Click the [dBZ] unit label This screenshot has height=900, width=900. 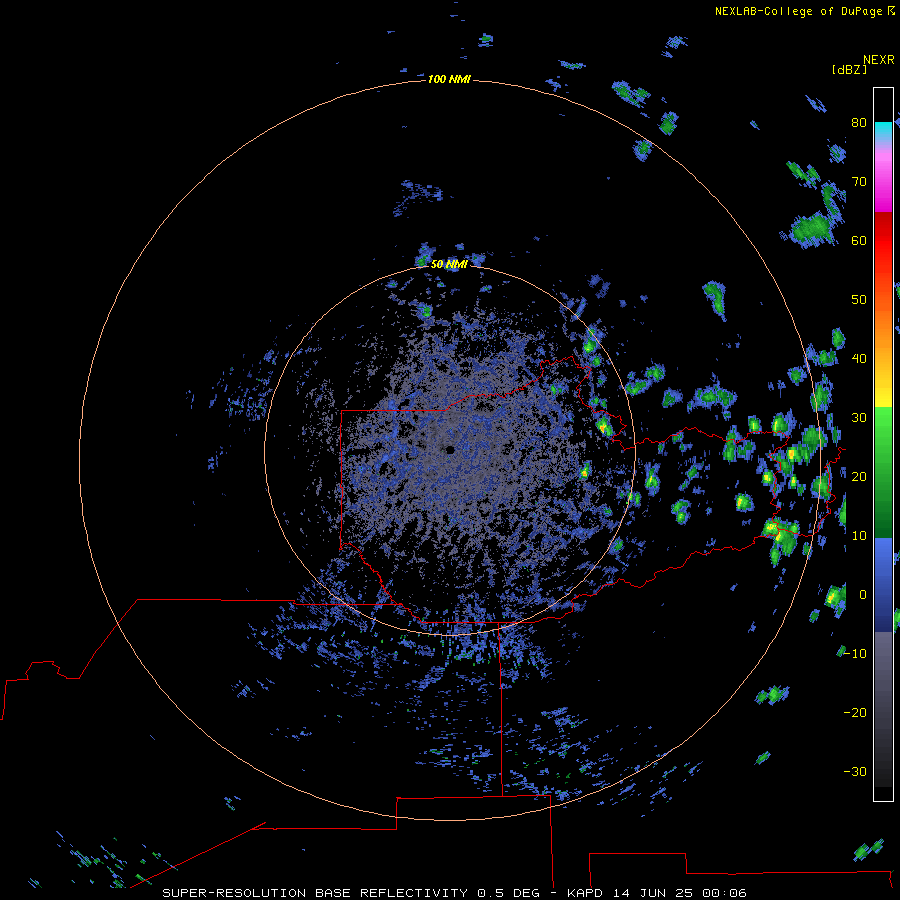pos(849,69)
